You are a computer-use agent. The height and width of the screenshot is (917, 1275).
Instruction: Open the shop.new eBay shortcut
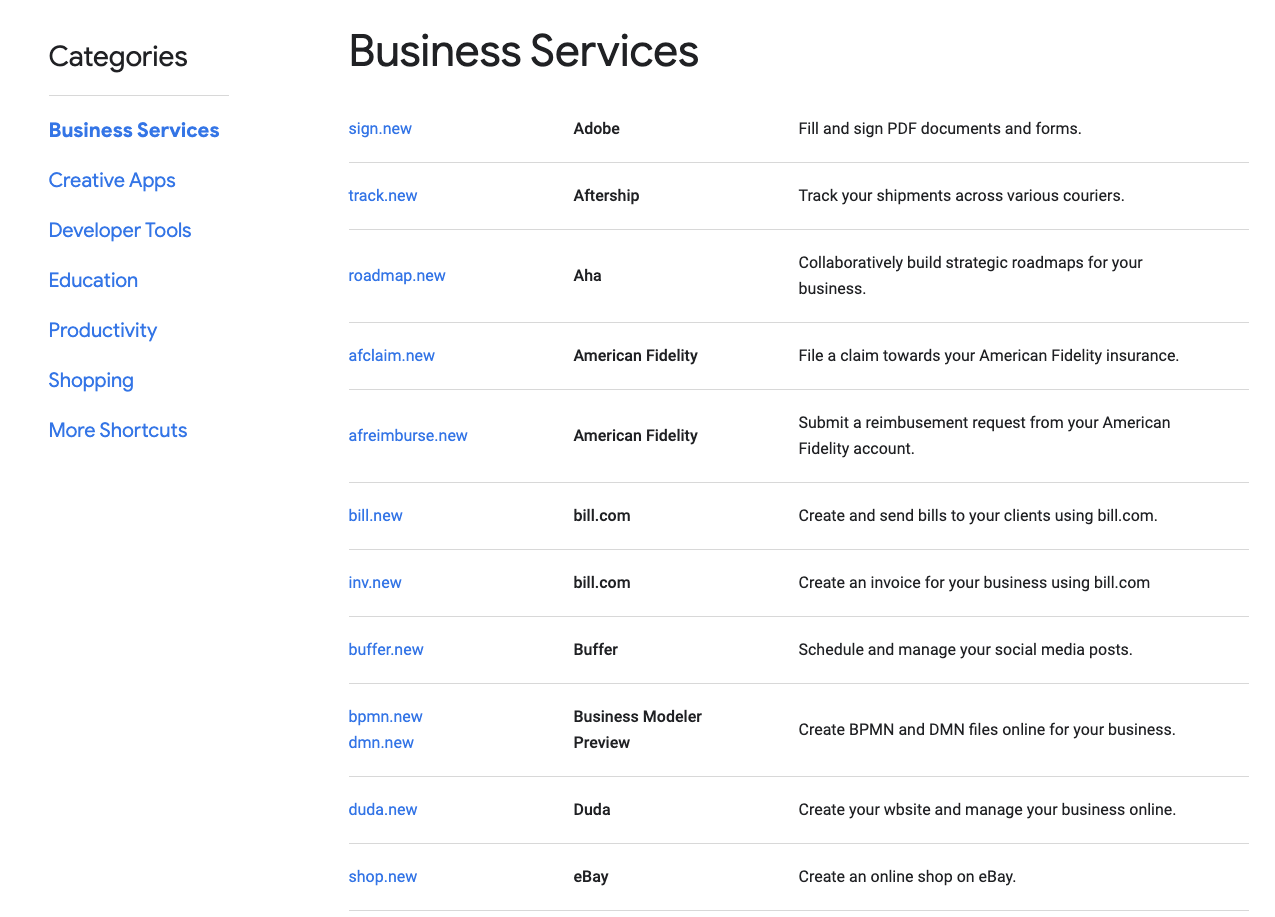click(383, 876)
